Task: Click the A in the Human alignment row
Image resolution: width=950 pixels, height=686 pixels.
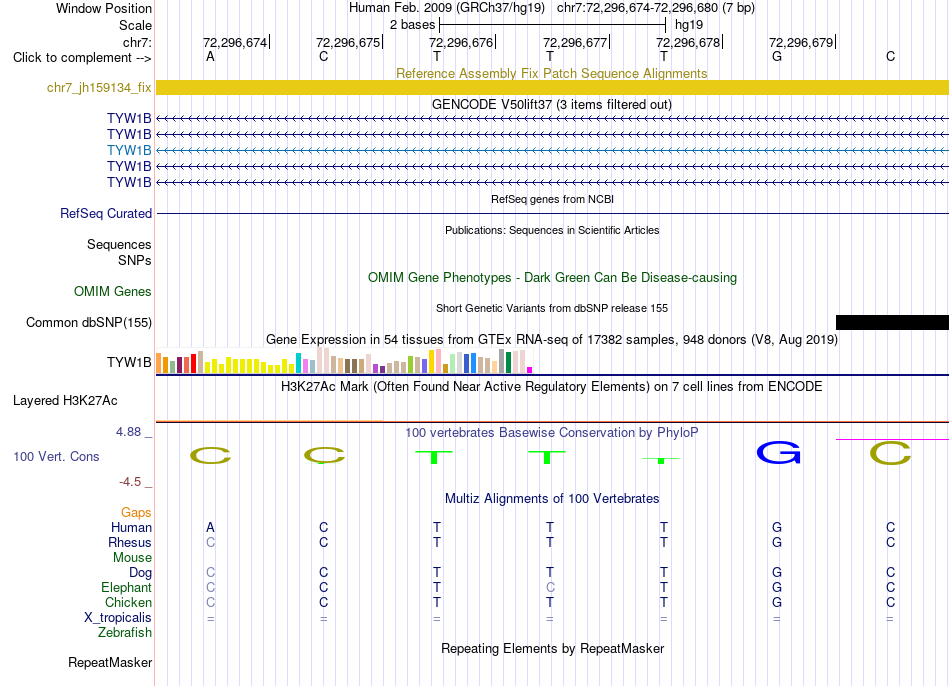Action: coord(210,527)
